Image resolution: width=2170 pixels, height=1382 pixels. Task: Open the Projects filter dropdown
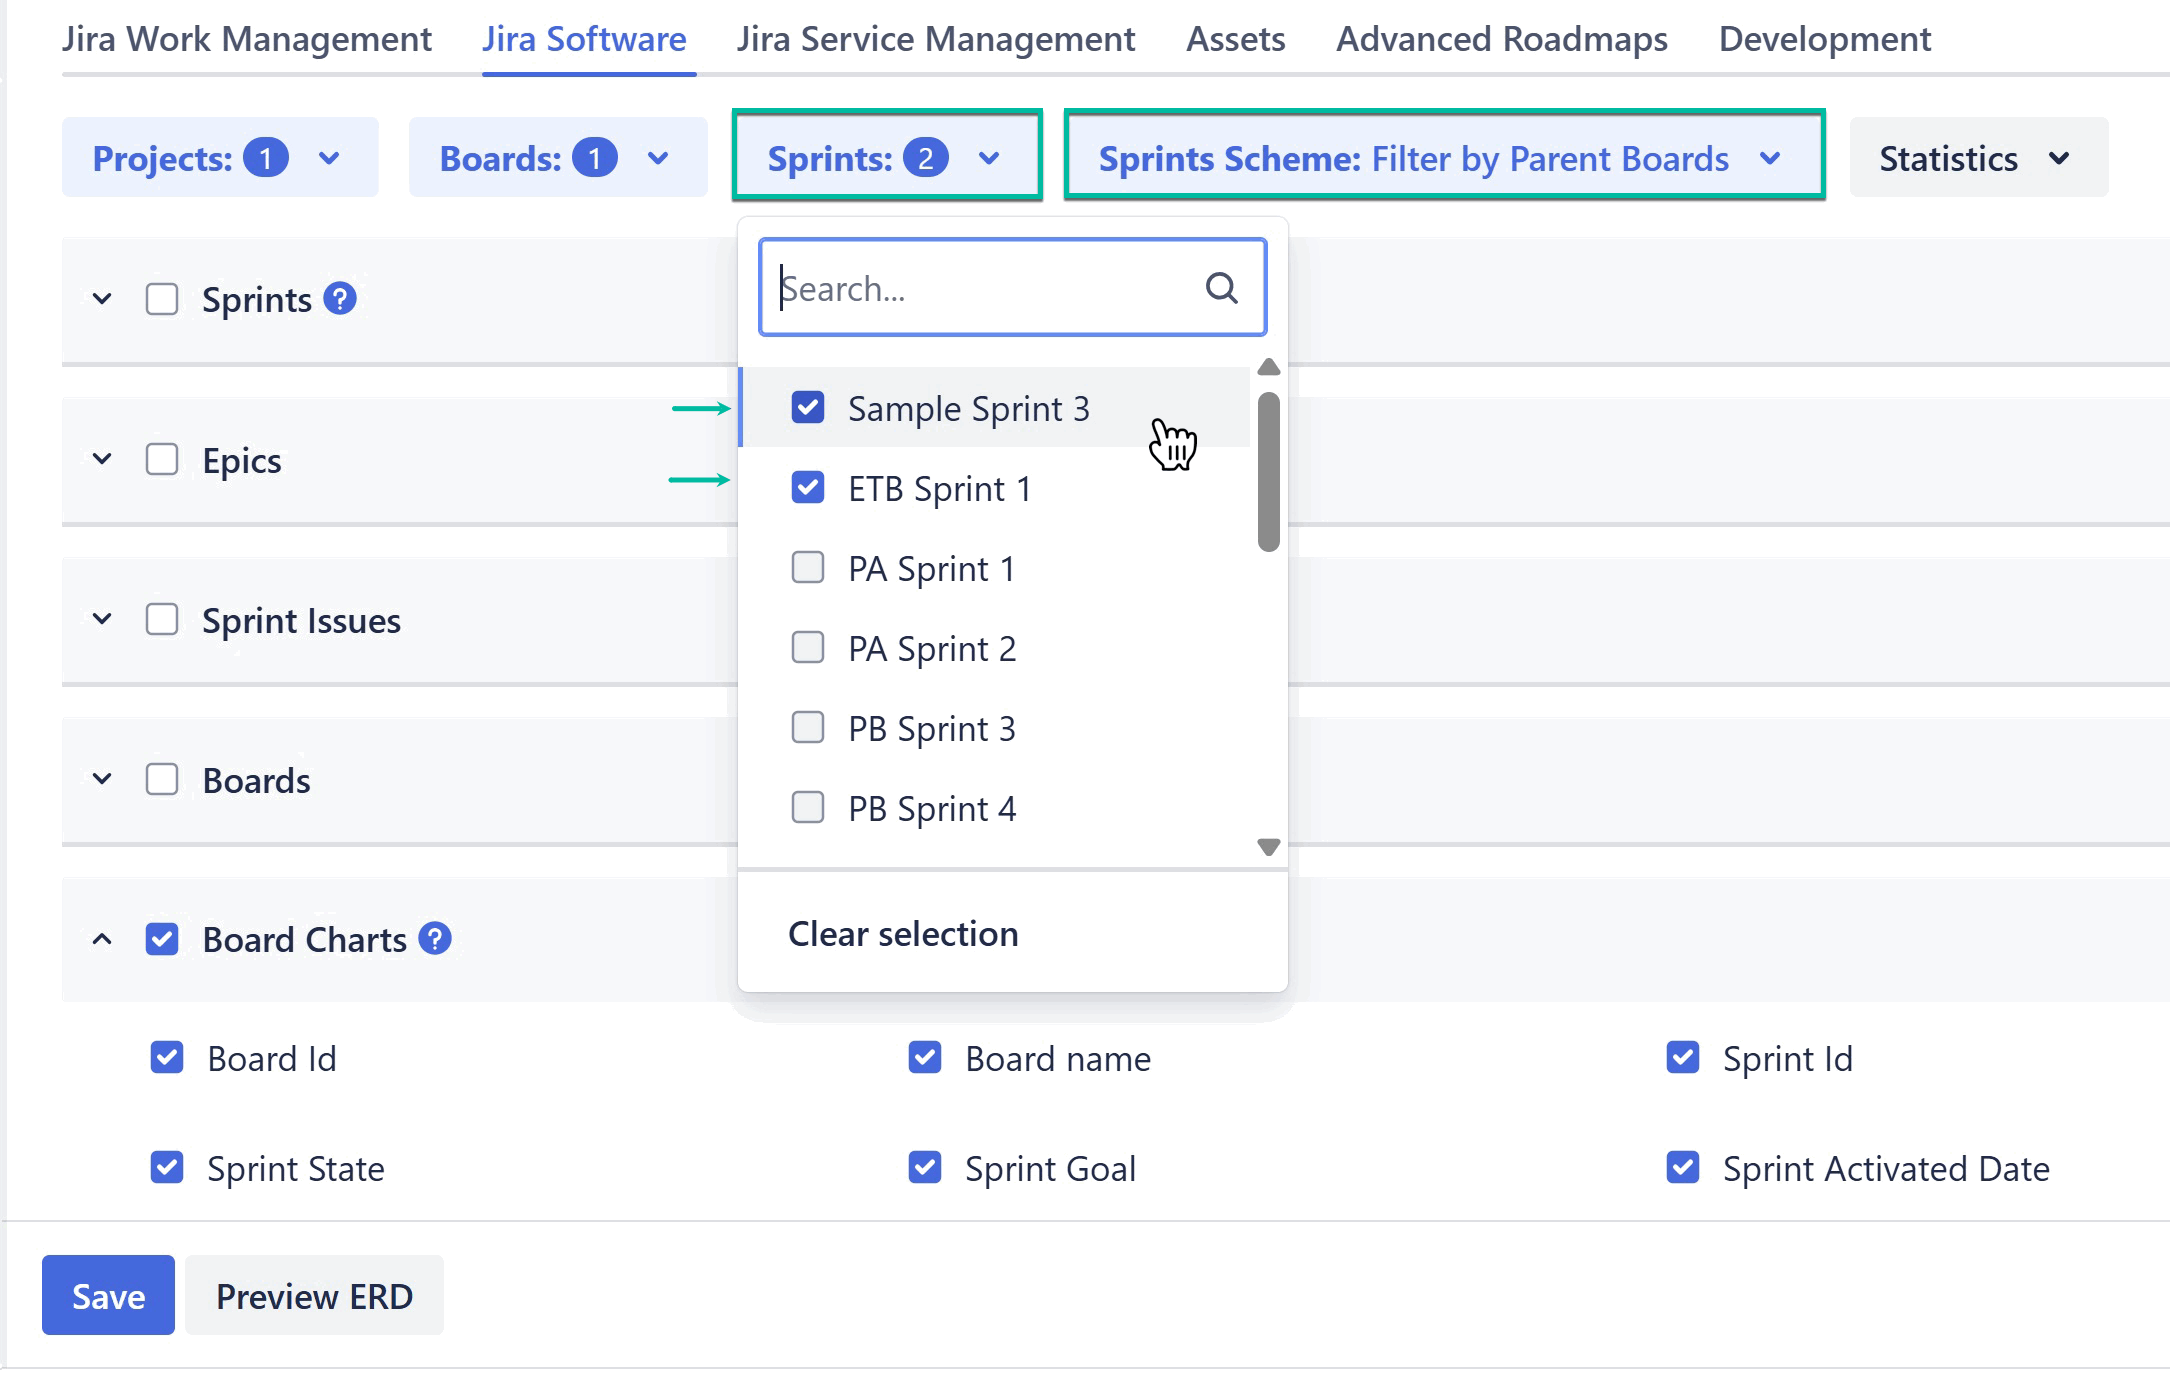click(219, 158)
